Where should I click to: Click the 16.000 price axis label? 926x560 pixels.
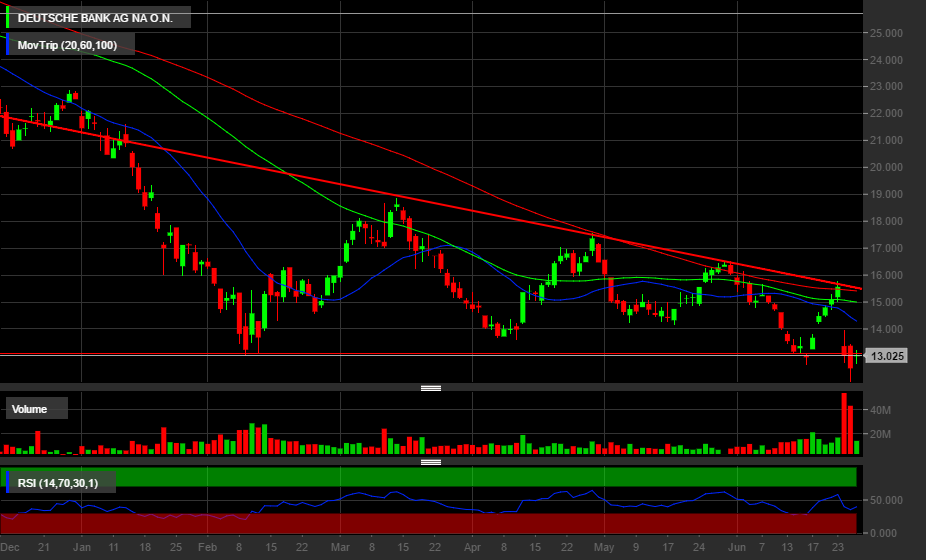886,275
